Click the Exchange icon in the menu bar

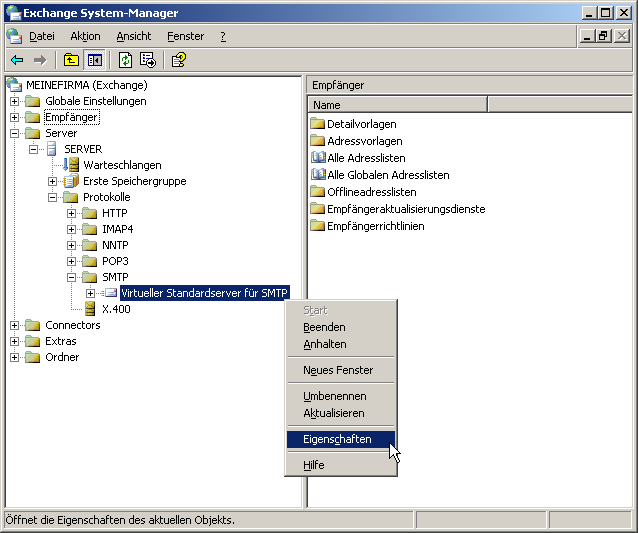(15, 36)
